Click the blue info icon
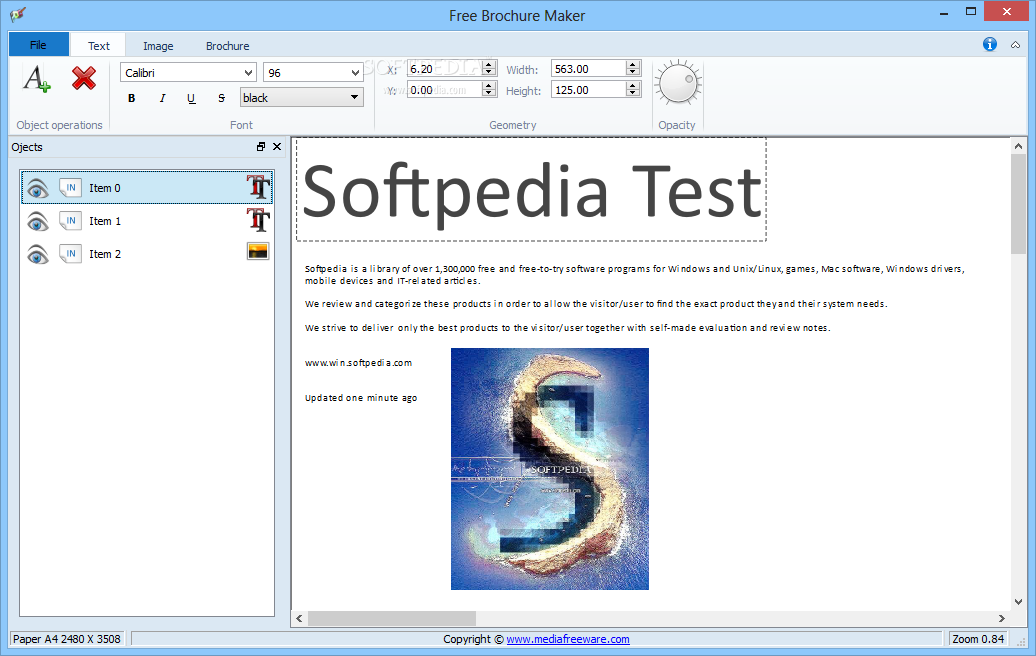 pyautogui.click(x=990, y=44)
